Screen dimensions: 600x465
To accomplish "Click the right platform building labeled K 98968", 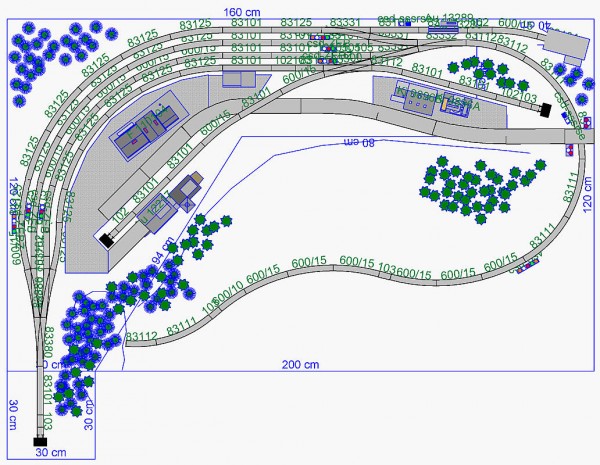I will [415, 97].
